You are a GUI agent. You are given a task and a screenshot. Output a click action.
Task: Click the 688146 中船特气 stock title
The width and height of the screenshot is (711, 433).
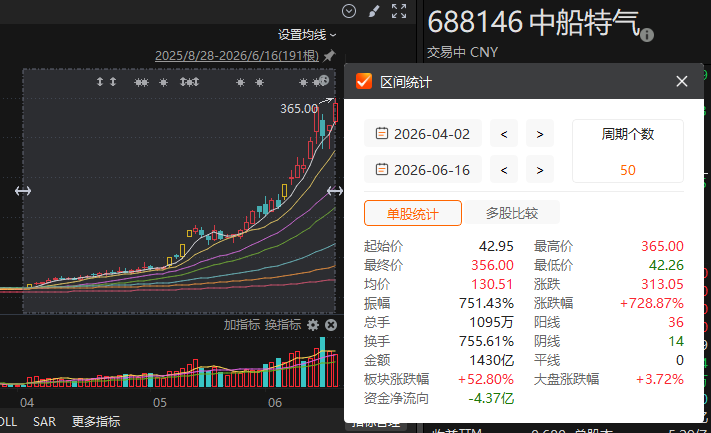(534, 22)
